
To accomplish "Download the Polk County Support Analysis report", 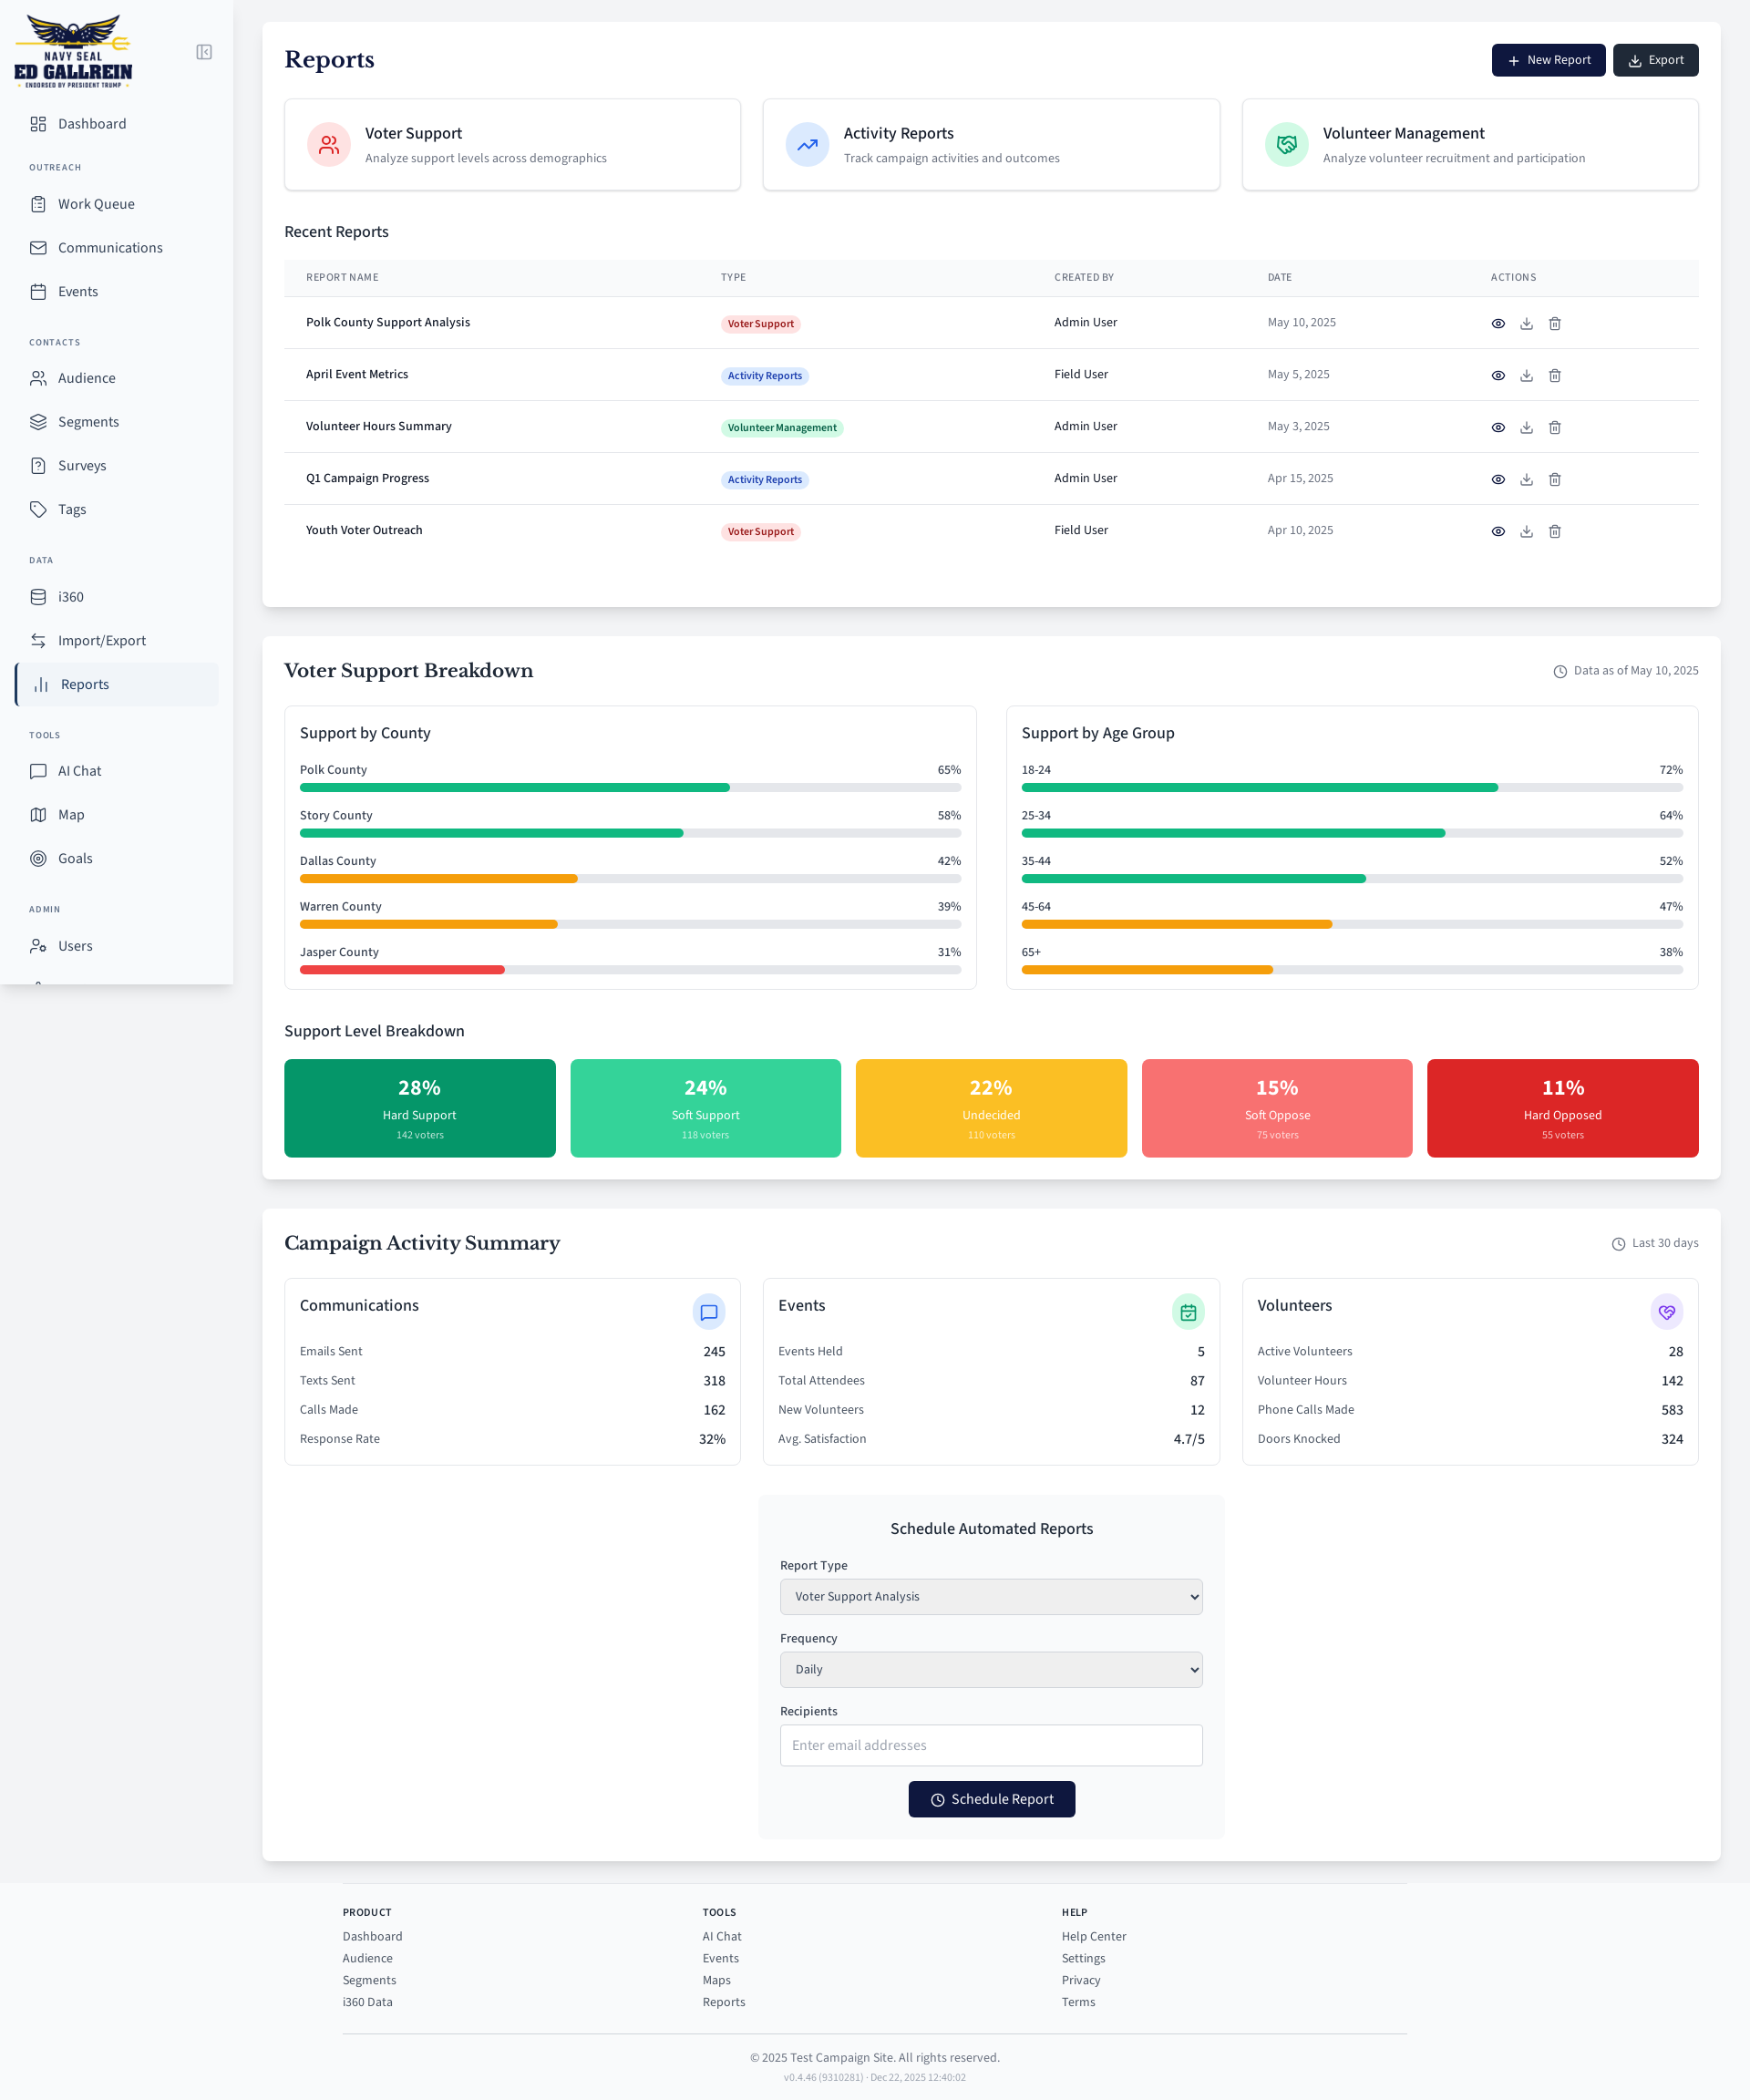I will tap(1526, 324).
